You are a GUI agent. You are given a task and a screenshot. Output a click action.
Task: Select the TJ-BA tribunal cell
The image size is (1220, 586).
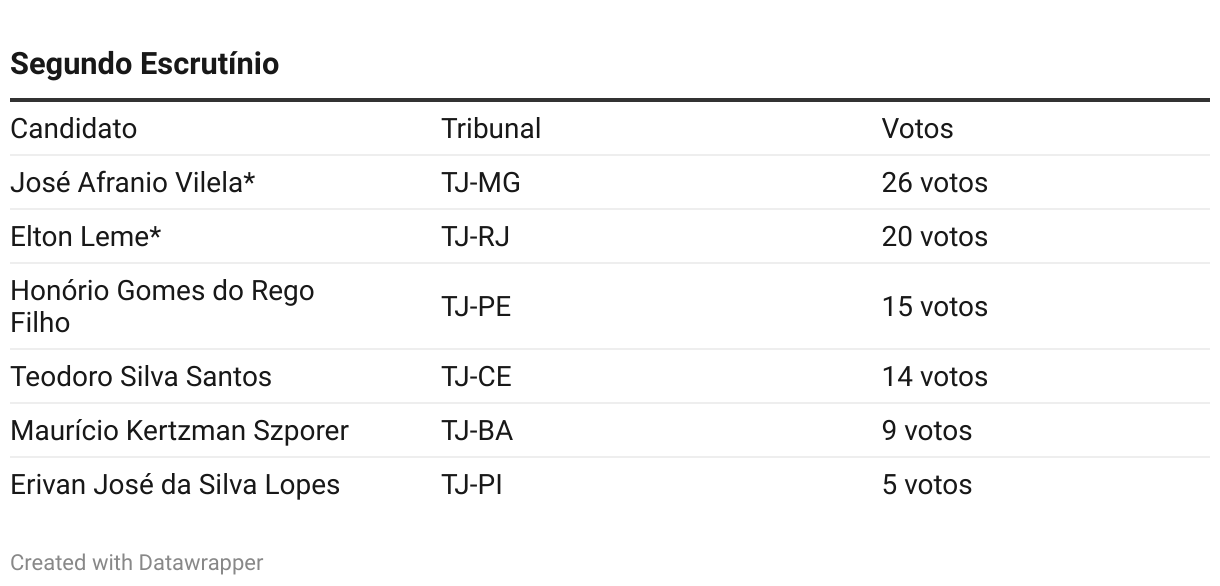477,431
